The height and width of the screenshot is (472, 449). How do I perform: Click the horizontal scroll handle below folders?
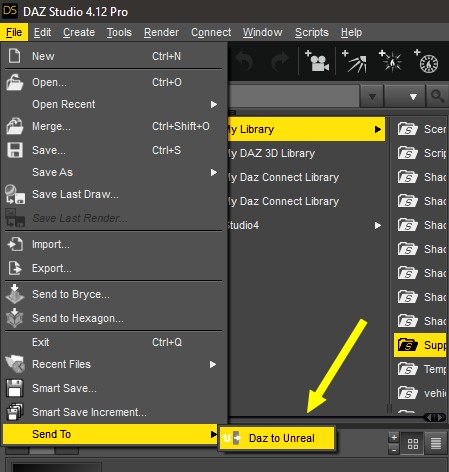[434, 417]
